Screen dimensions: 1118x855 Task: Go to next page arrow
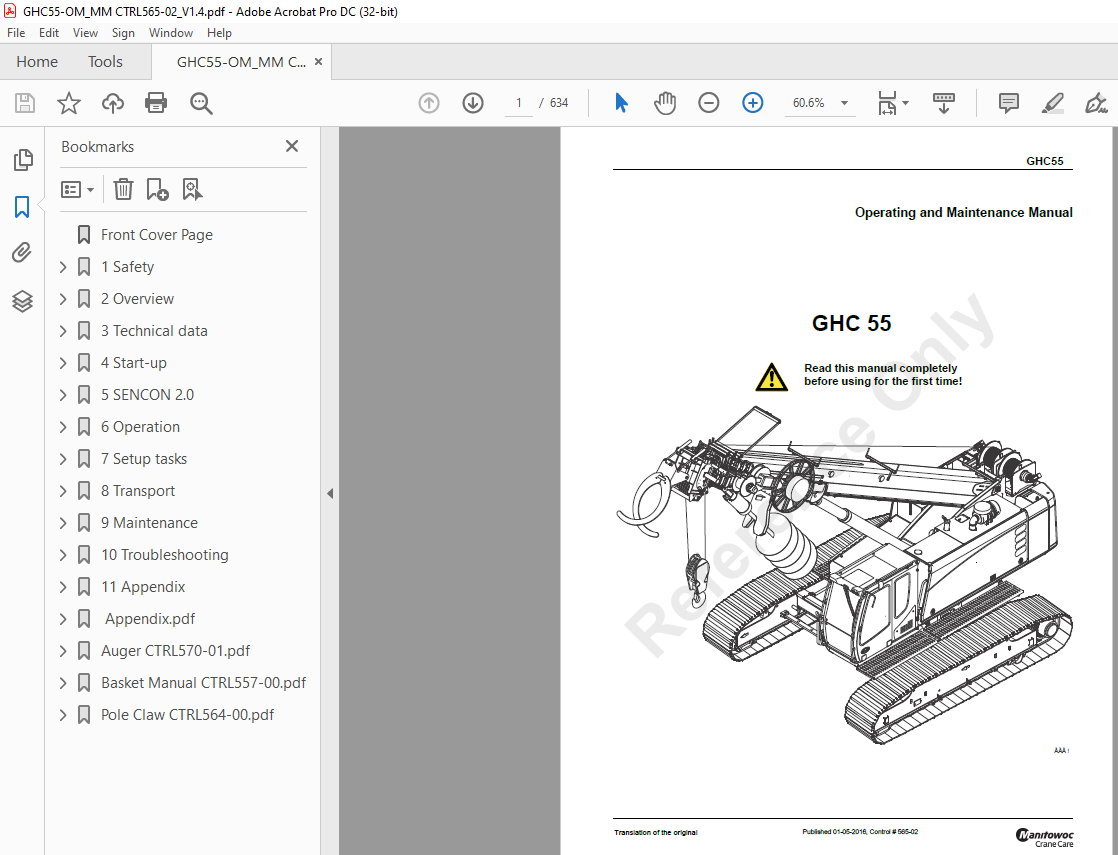point(473,103)
